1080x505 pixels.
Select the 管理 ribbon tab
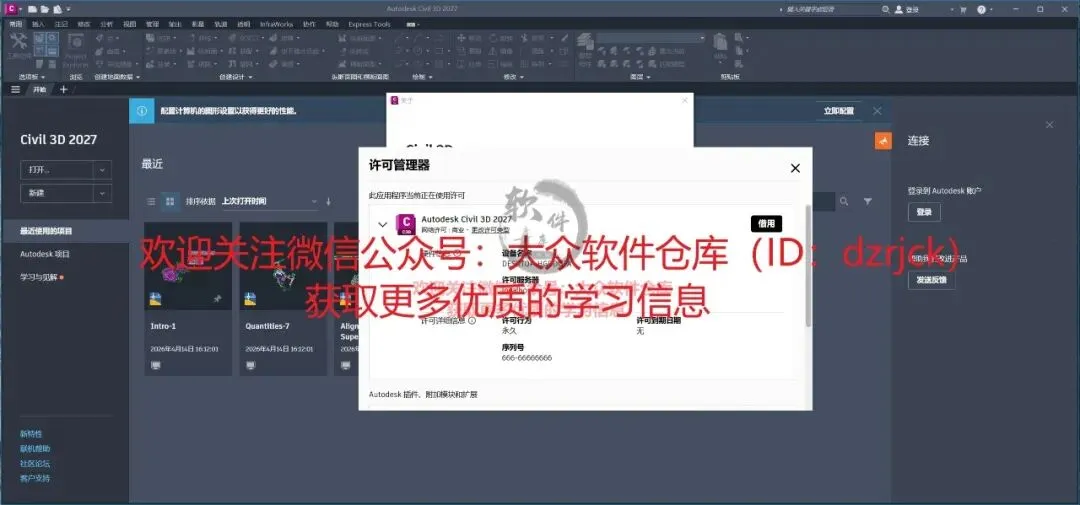pos(152,24)
